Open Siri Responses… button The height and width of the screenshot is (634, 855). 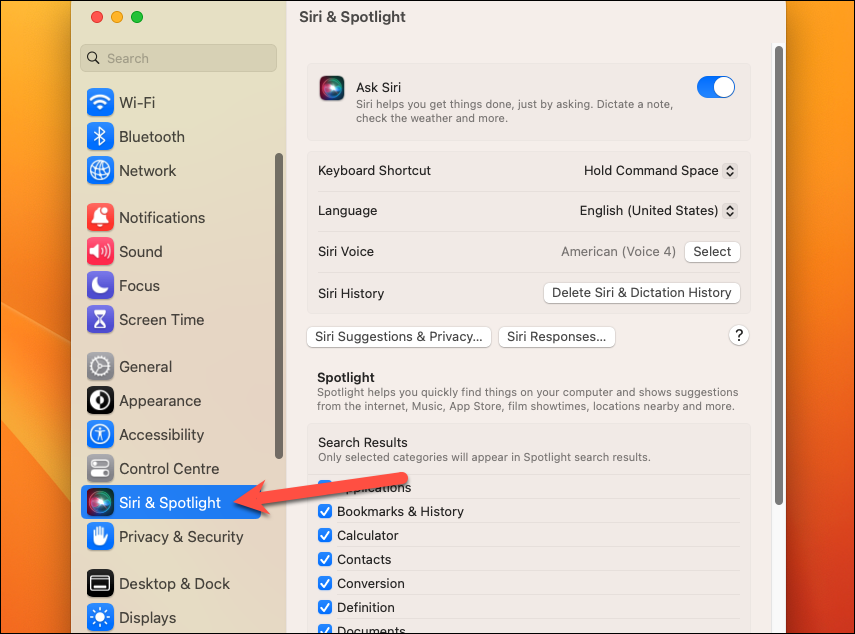557,336
